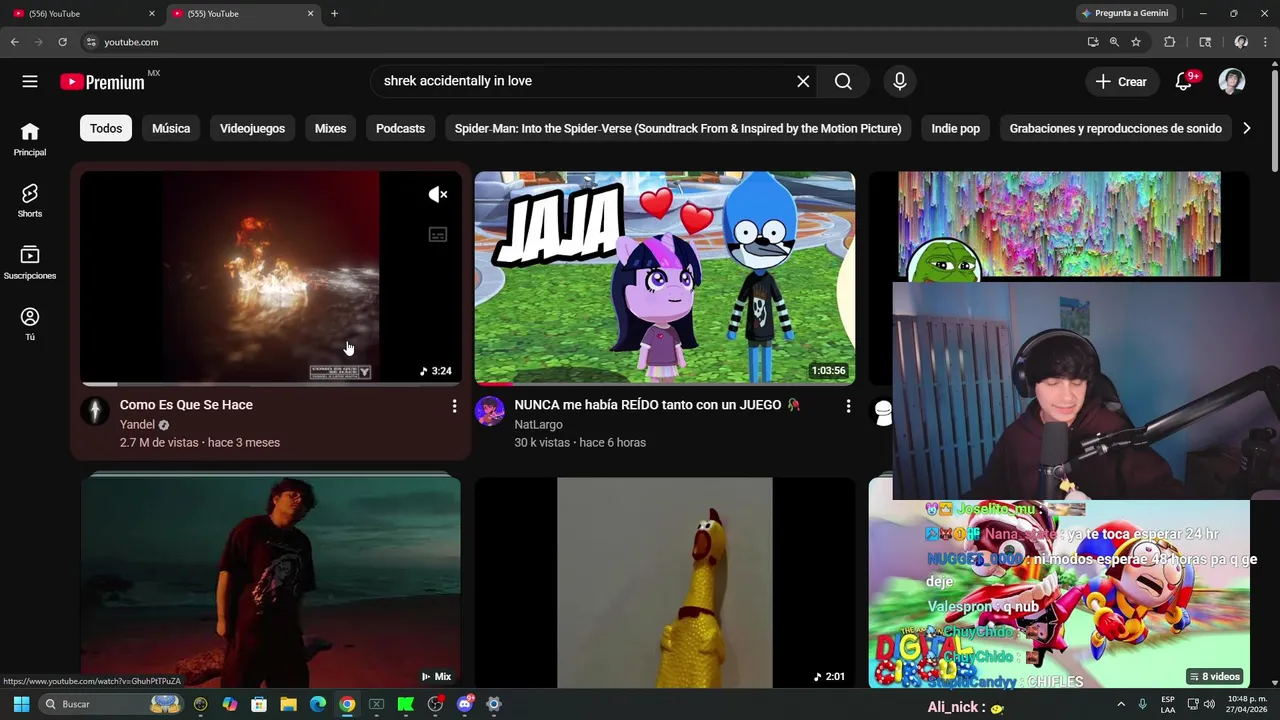Reload the page in Chrome
Screen dimensions: 1280x720
pos(63,42)
